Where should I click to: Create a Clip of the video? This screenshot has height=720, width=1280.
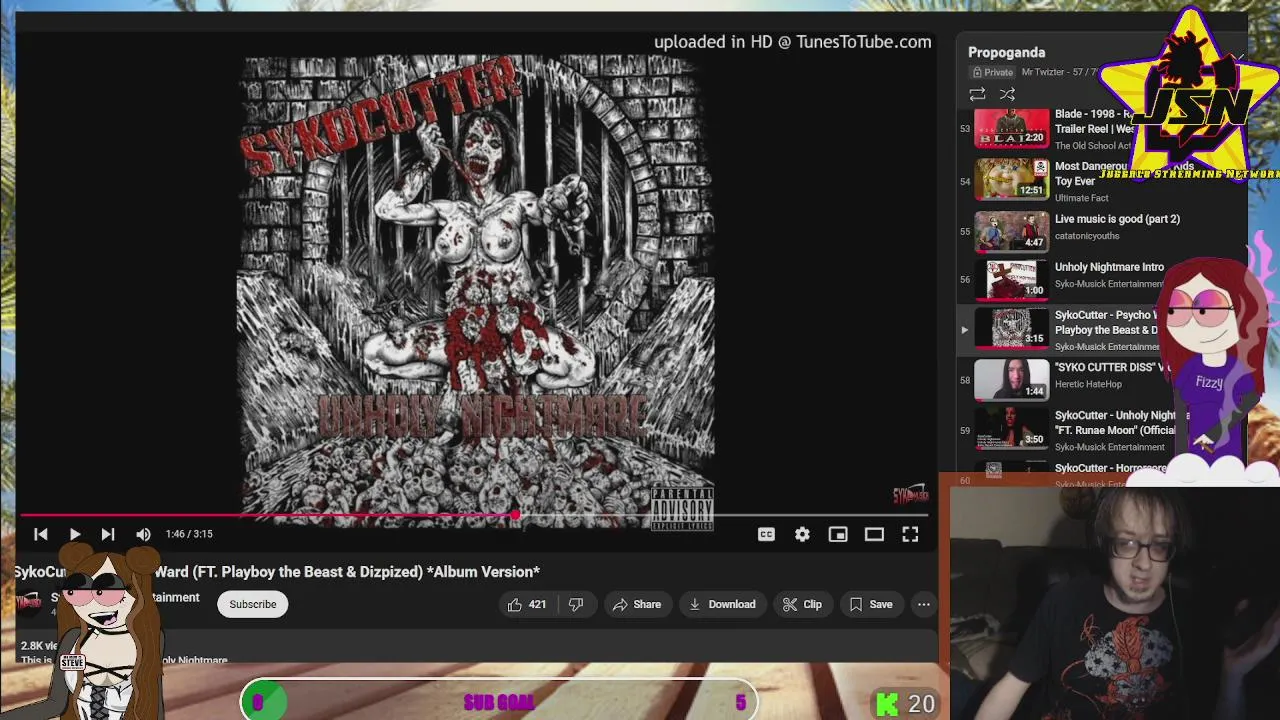tap(802, 604)
